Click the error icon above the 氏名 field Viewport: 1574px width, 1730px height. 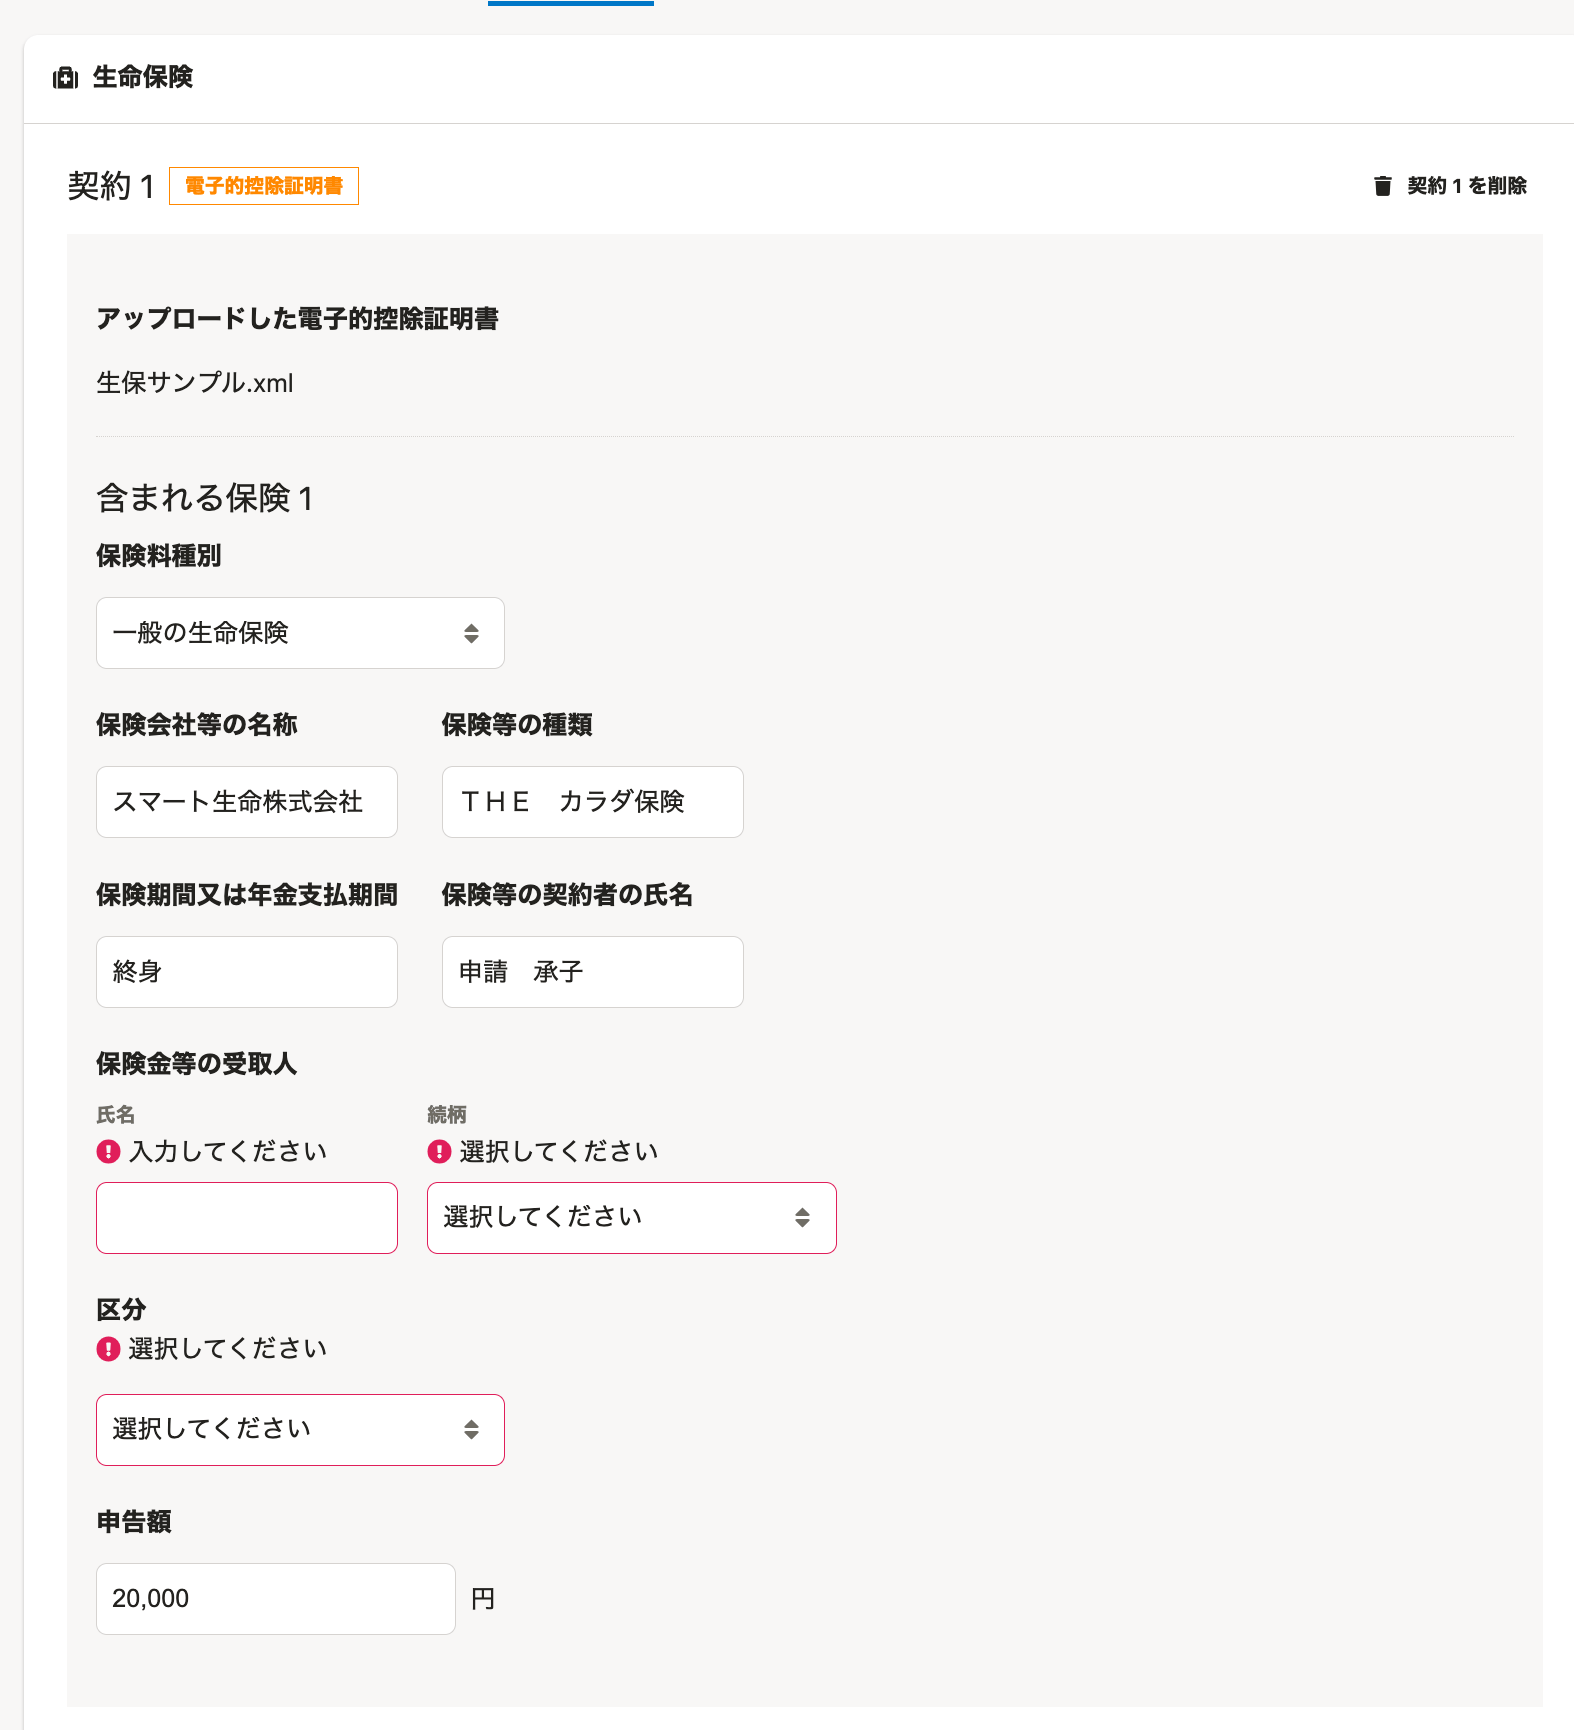tap(108, 1152)
